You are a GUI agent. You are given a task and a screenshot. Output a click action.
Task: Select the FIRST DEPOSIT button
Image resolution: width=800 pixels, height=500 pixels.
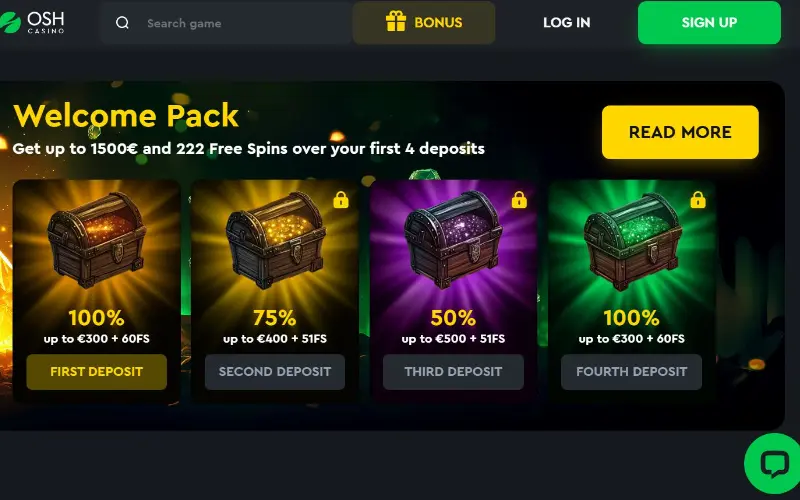pos(96,372)
